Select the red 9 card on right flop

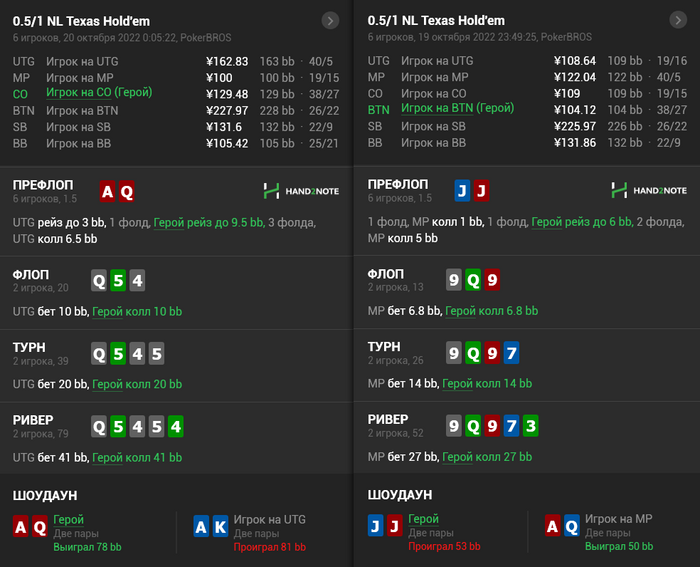(492, 280)
